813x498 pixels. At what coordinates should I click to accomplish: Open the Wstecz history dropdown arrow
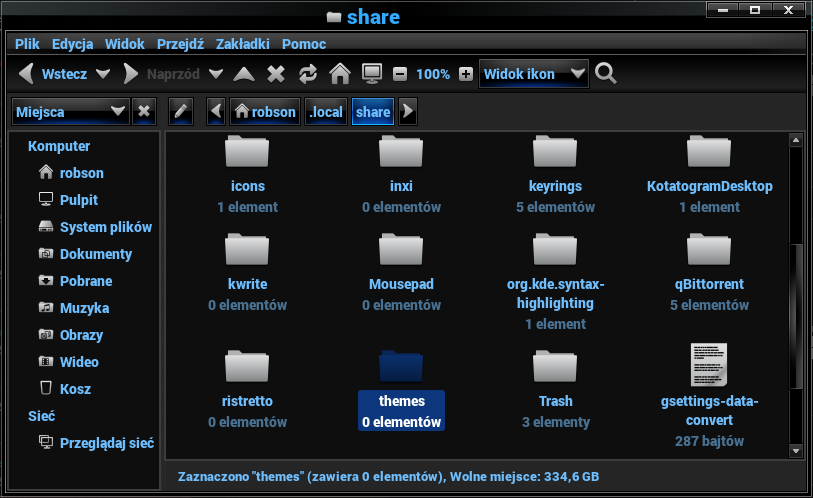click(x=103, y=74)
